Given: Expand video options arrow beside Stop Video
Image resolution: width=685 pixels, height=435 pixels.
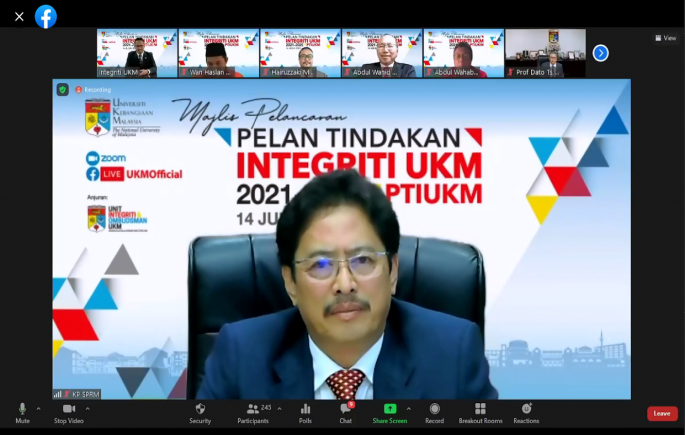Looking at the screenshot, I should [87, 408].
